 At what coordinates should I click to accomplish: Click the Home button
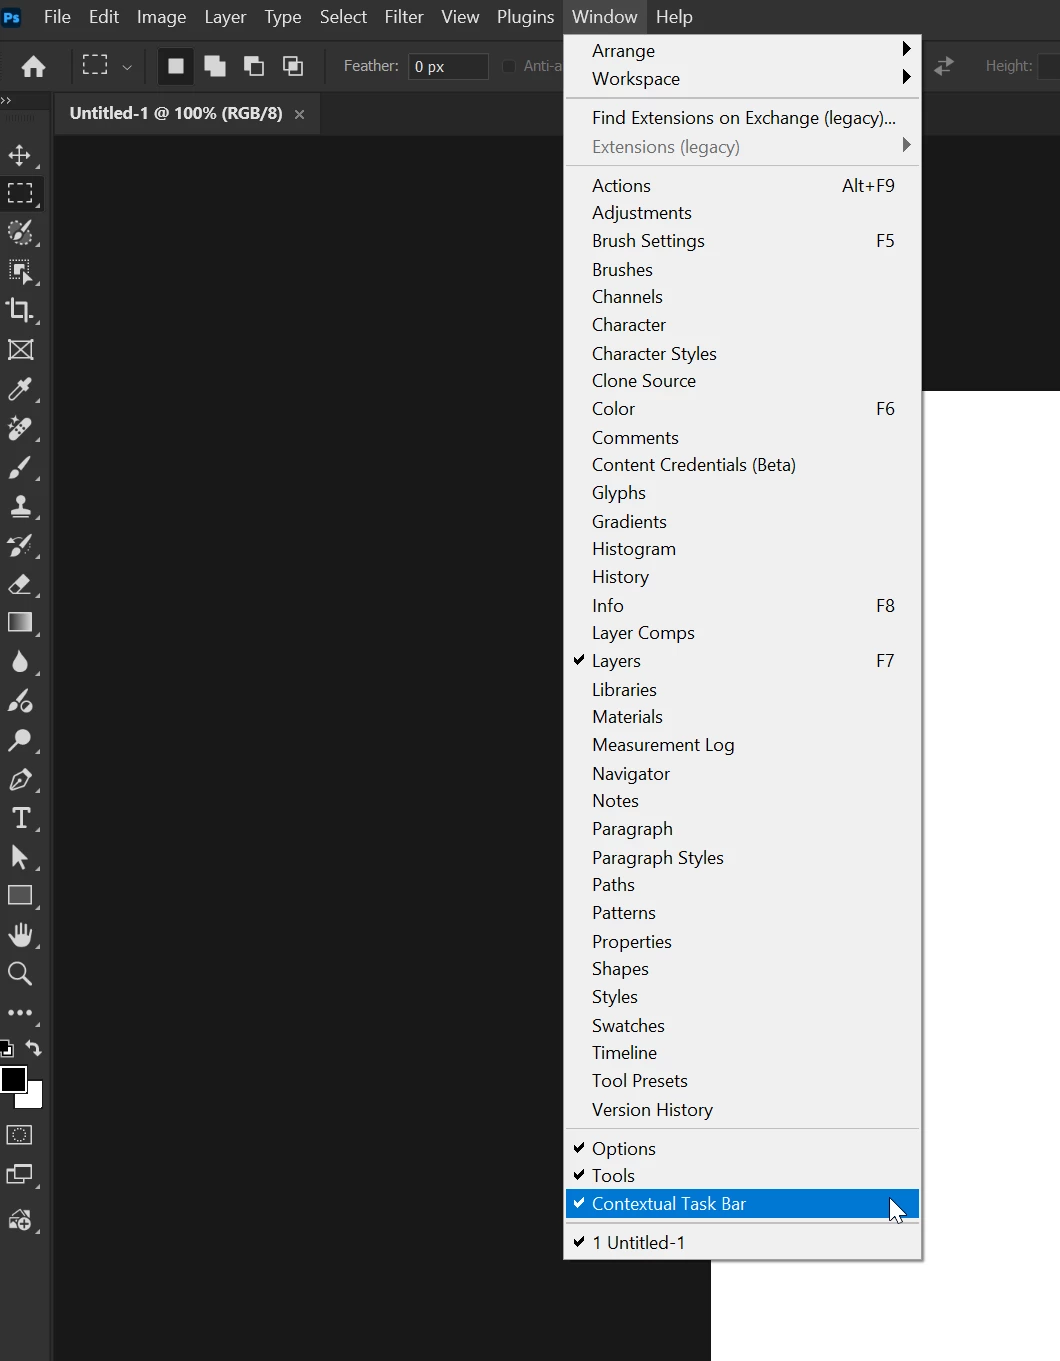33,66
